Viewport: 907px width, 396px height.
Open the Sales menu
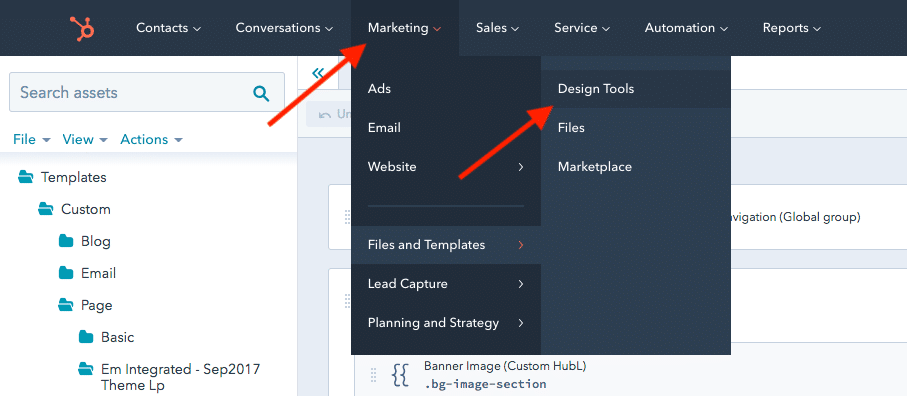point(497,28)
